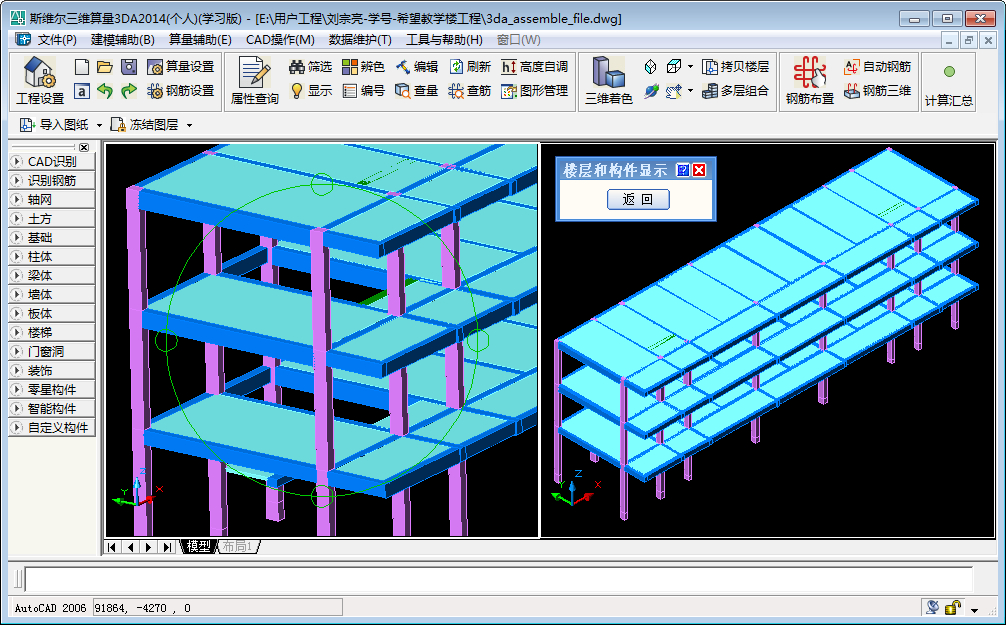This screenshot has height=625, width=1006.
Task: Open 图形管理 graphics management
Action: tap(534, 91)
